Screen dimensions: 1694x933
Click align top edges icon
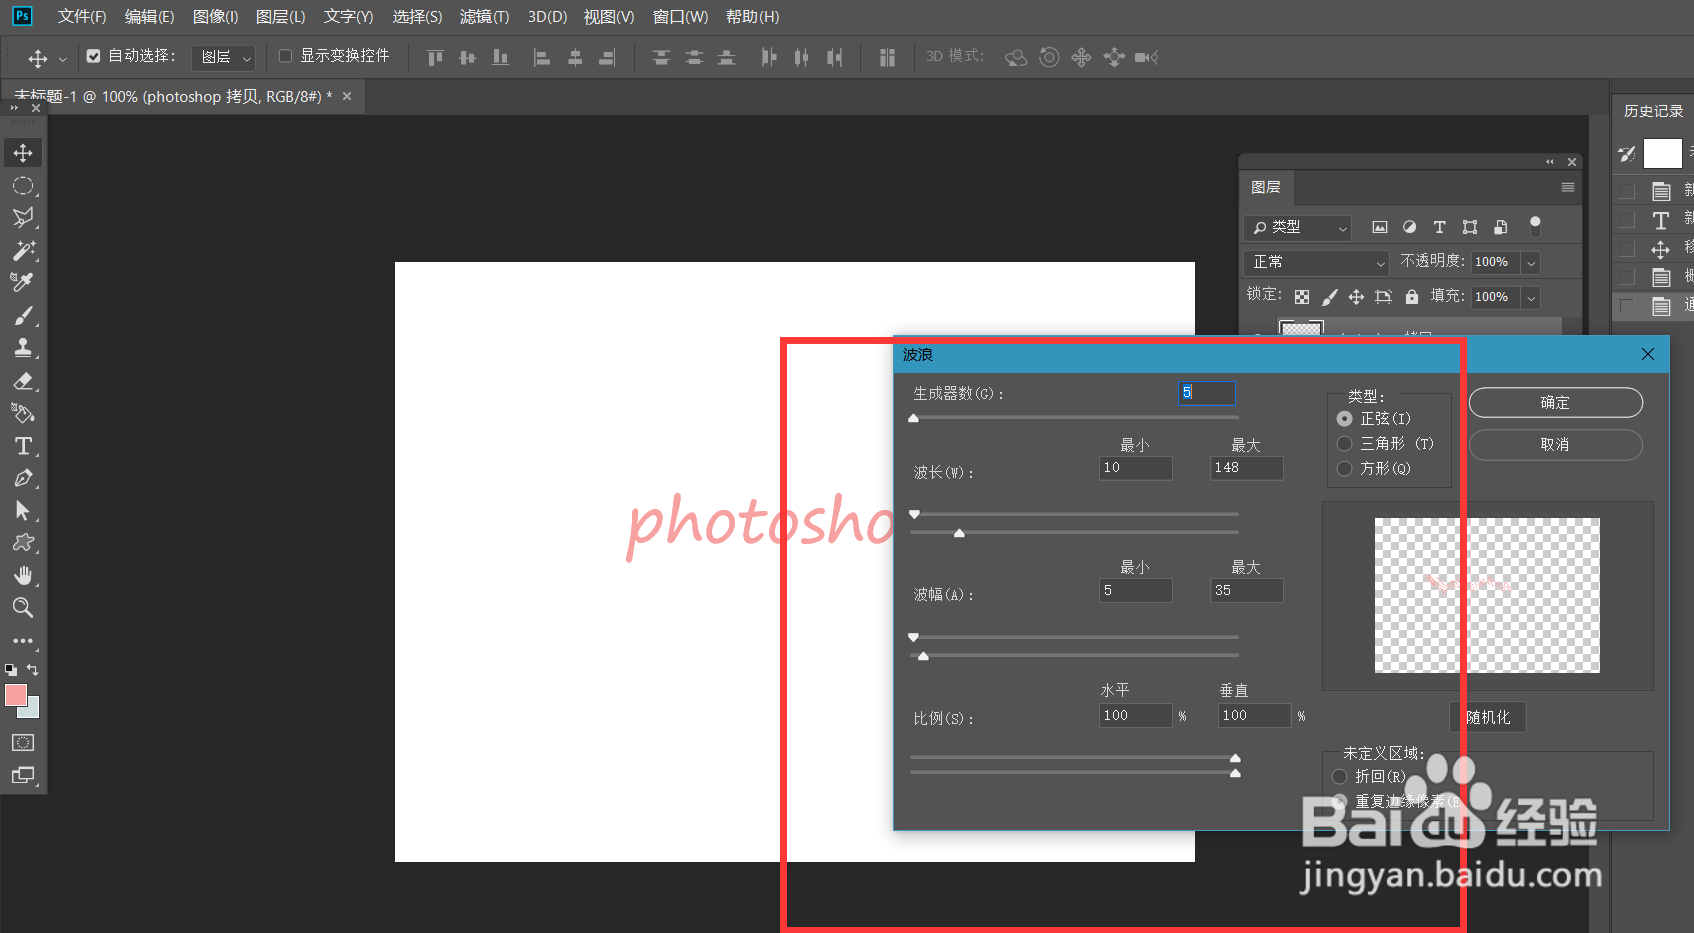coord(435,58)
